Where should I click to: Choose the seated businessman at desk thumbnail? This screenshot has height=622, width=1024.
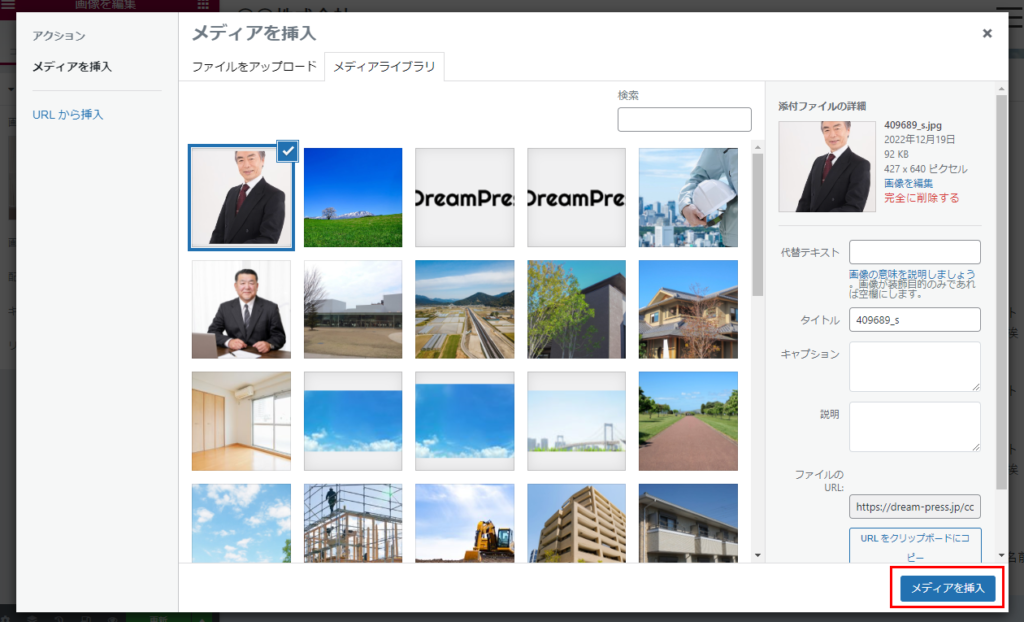pos(241,309)
